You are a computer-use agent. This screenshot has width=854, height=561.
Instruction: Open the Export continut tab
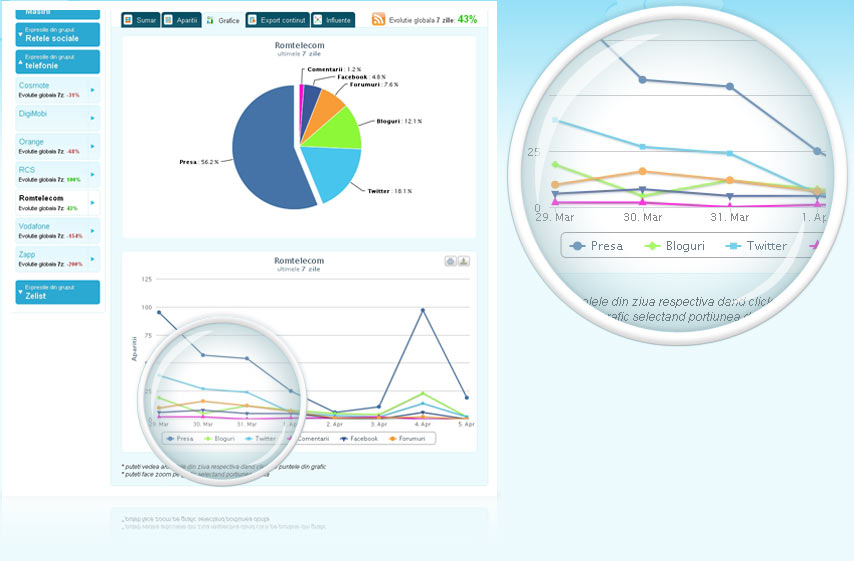click(277, 20)
